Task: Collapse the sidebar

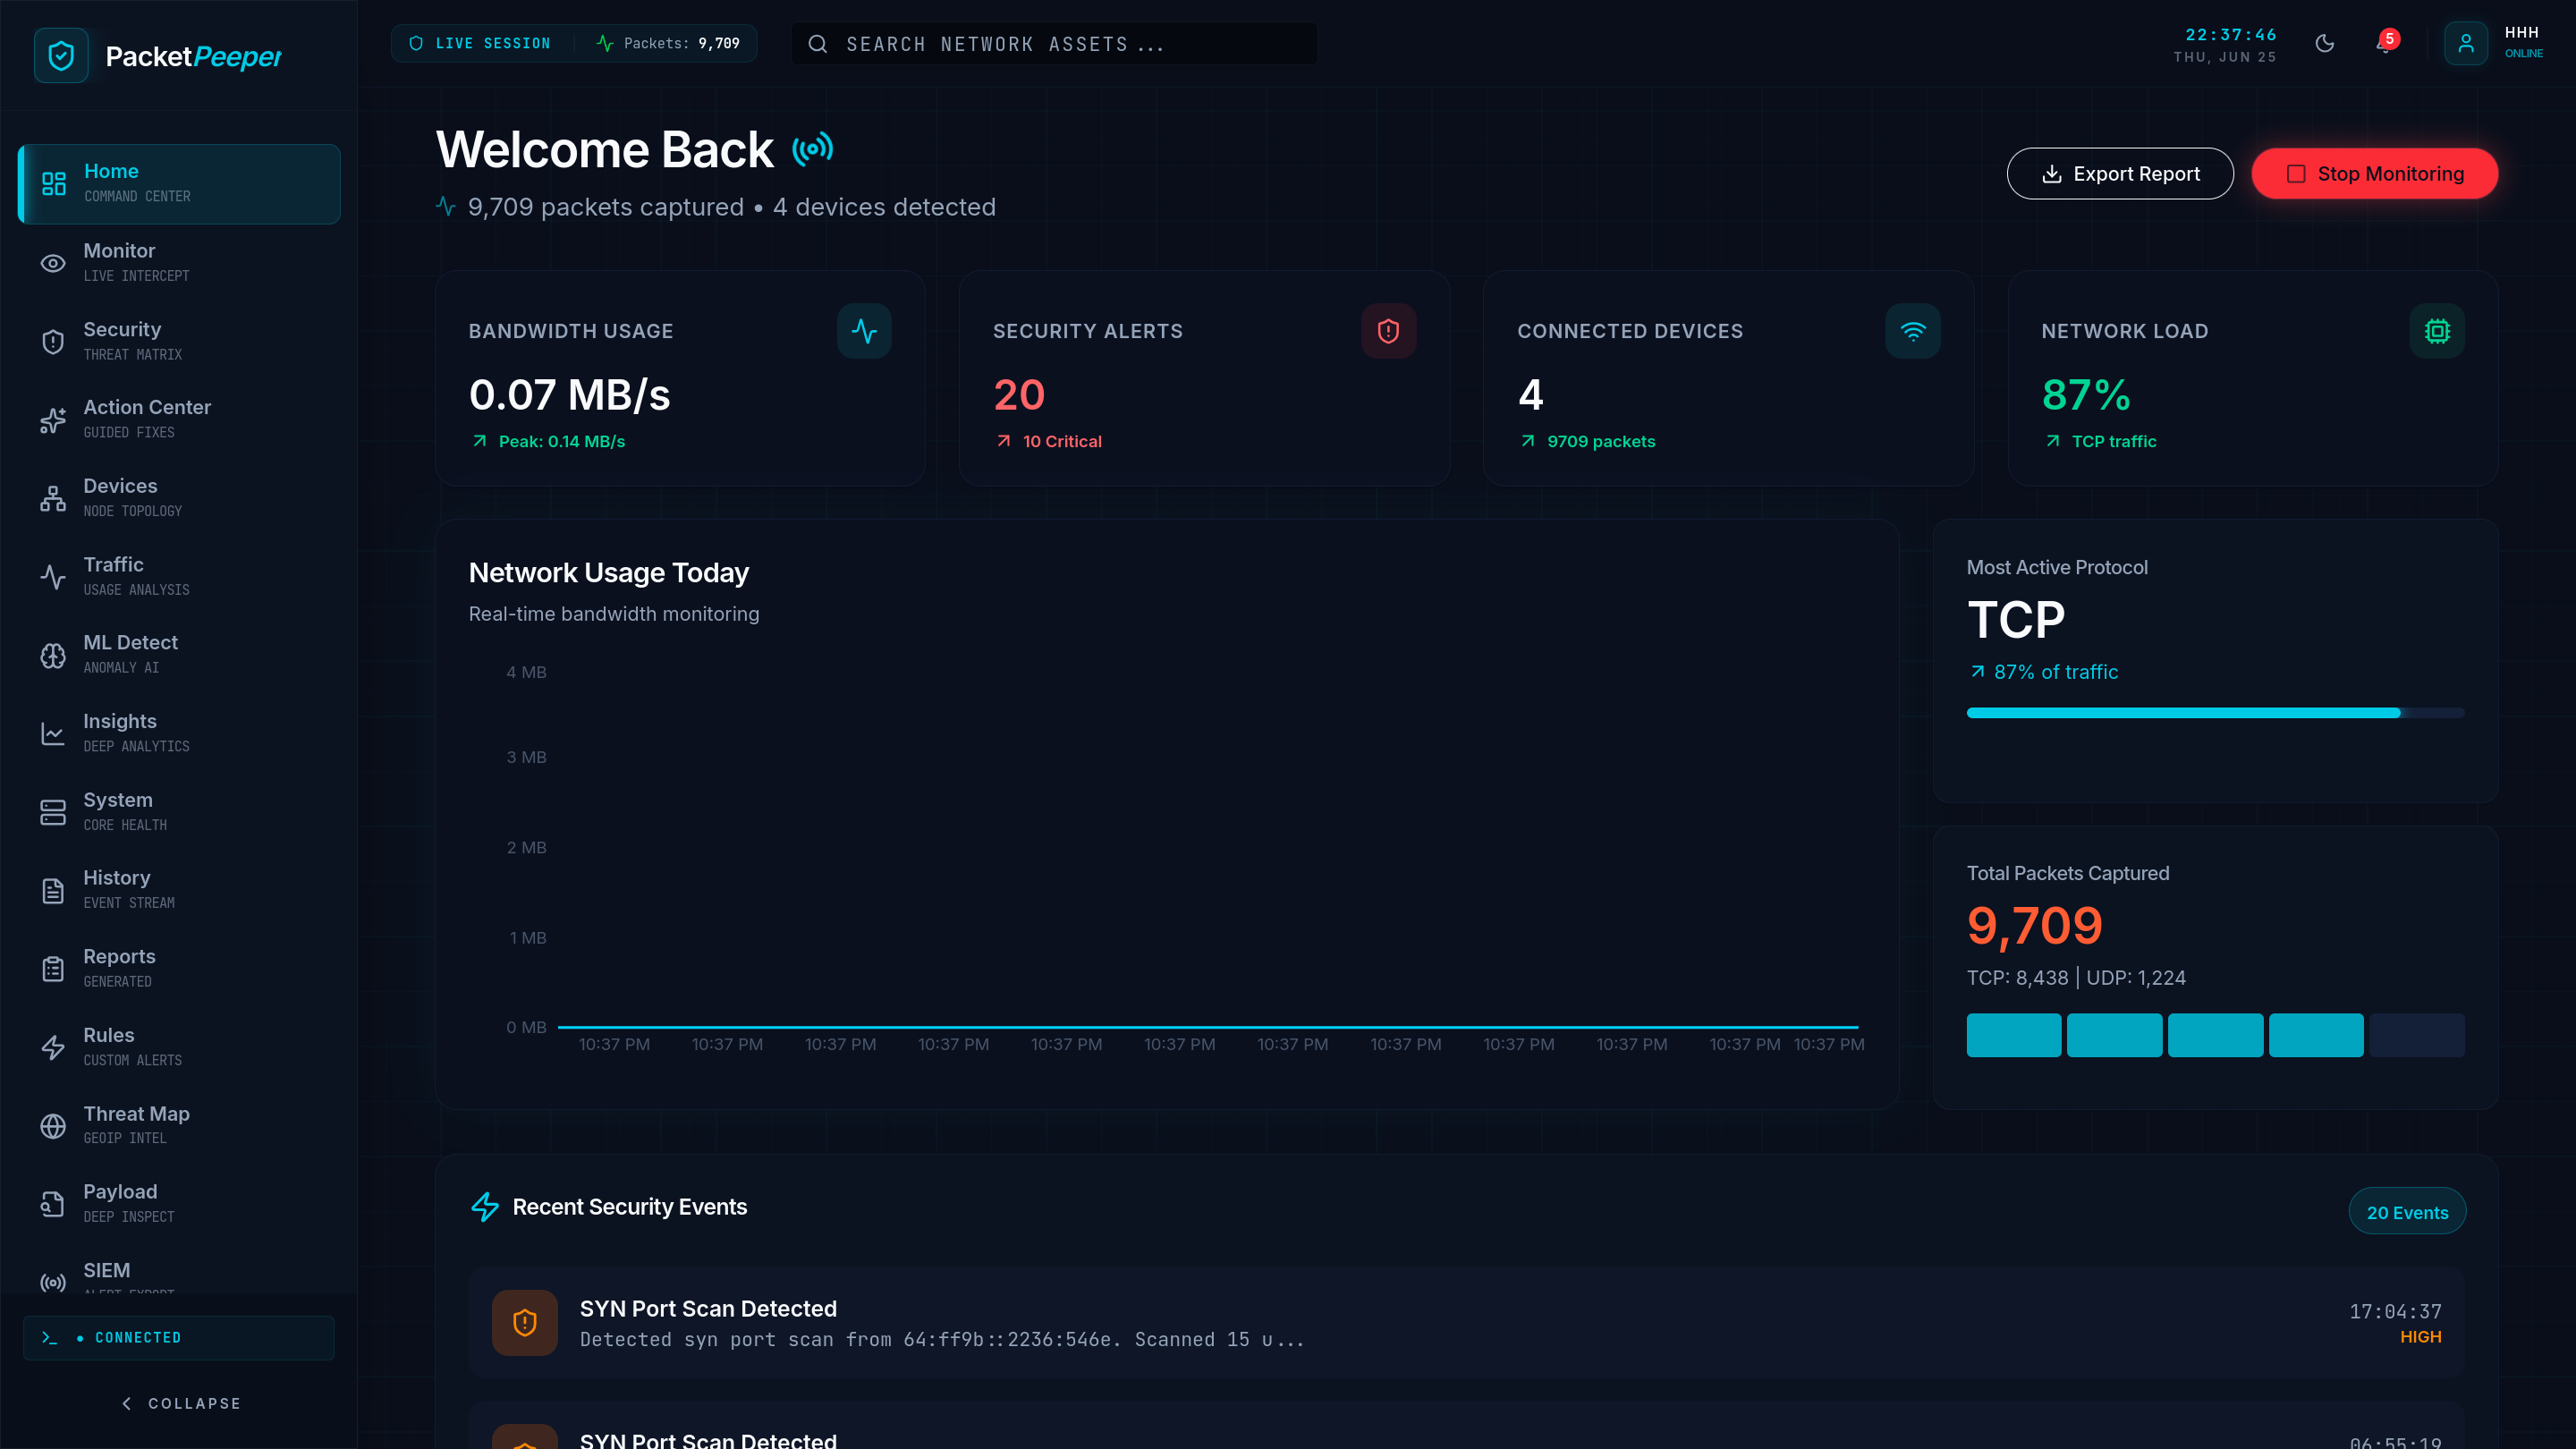Action: [180, 1404]
